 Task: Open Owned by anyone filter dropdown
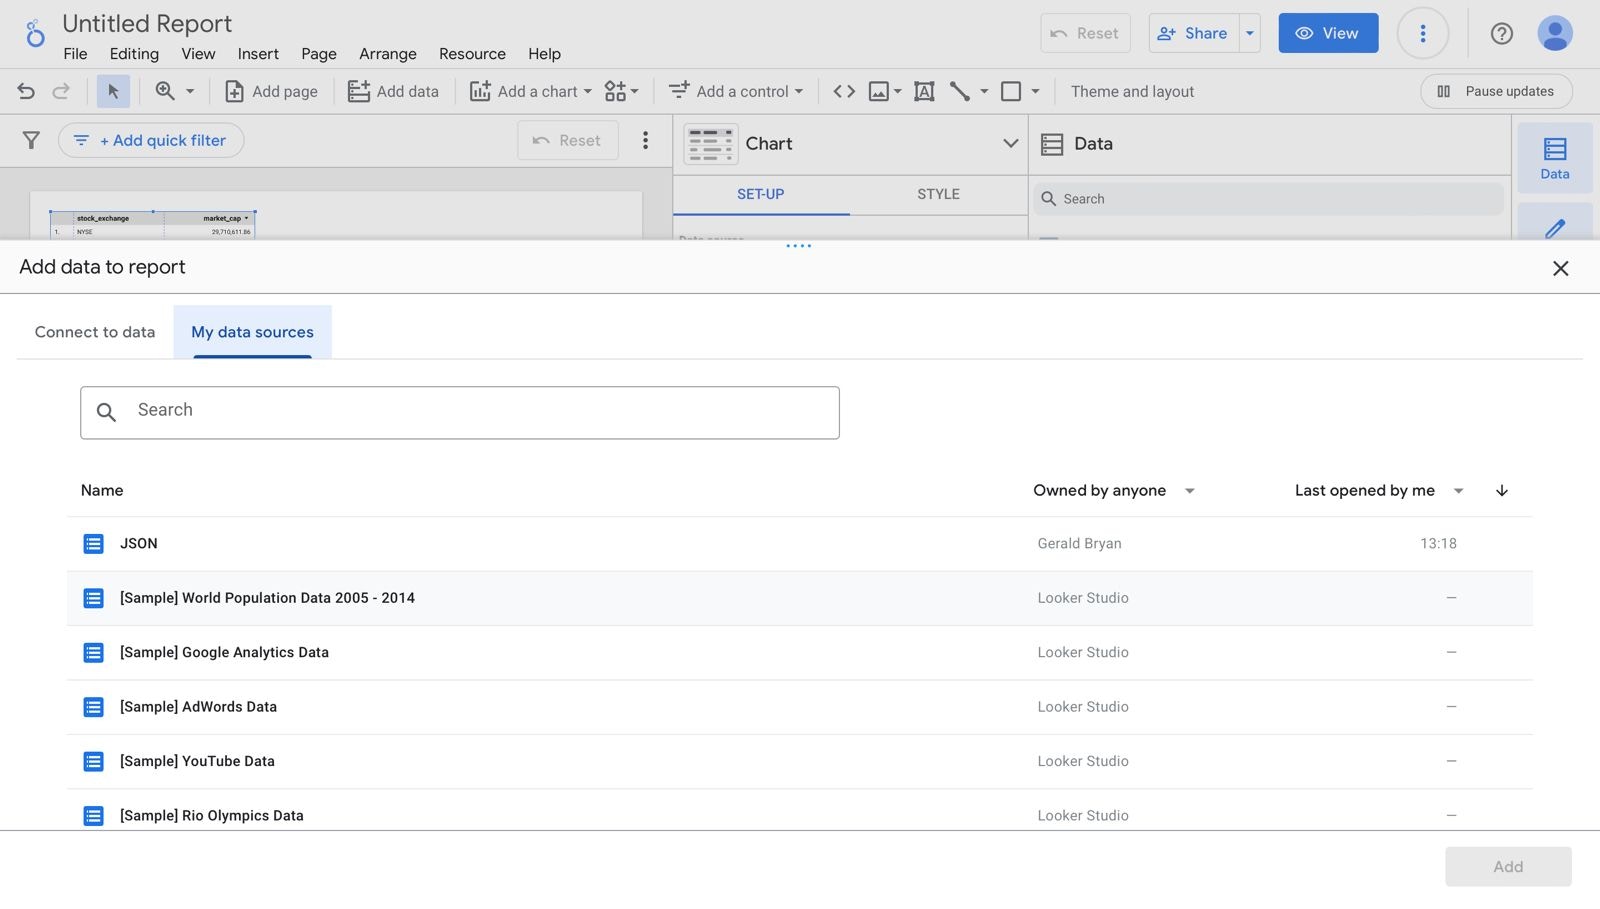[x=1114, y=490]
